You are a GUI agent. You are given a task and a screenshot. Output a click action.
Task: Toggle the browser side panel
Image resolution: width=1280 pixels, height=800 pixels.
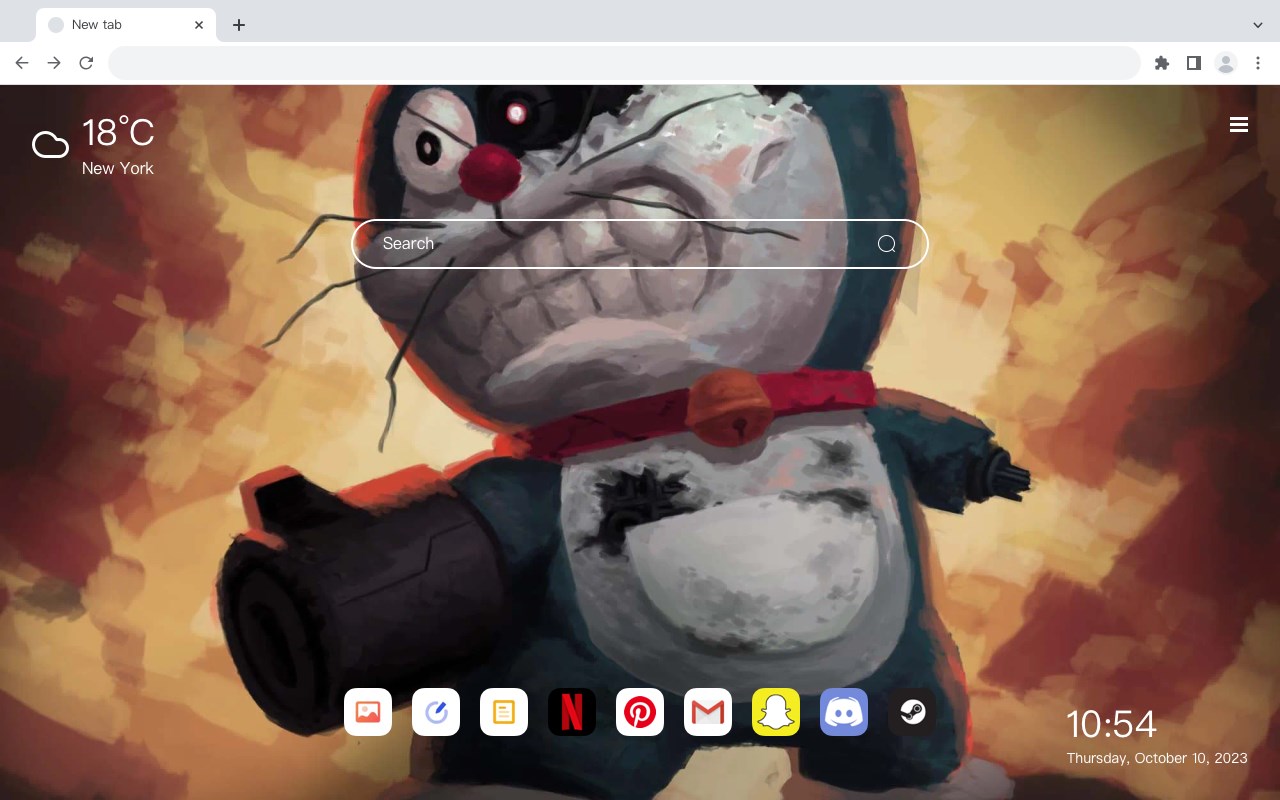[x=1193, y=63]
